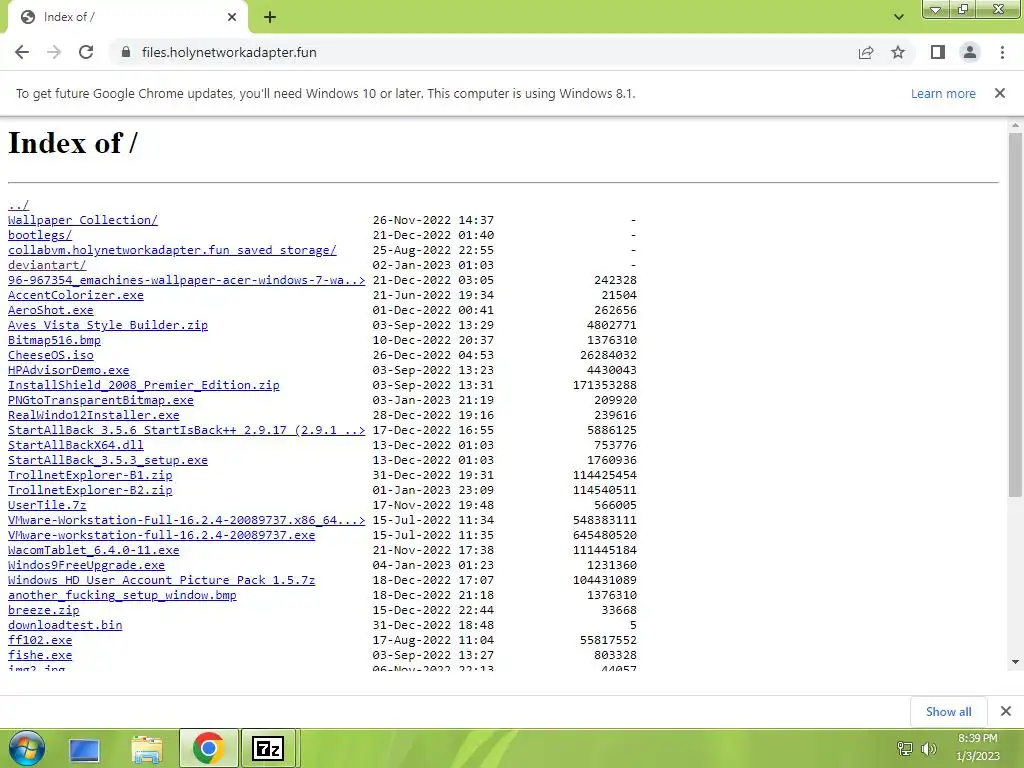Download HPAdvisorDemo.exe
The height and width of the screenshot is (768, 1024).
[69, 370]
